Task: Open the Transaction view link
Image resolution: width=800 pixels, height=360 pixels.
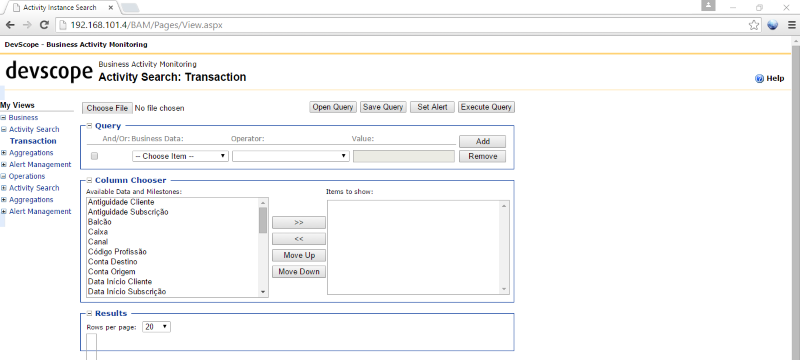Action: 33,141
